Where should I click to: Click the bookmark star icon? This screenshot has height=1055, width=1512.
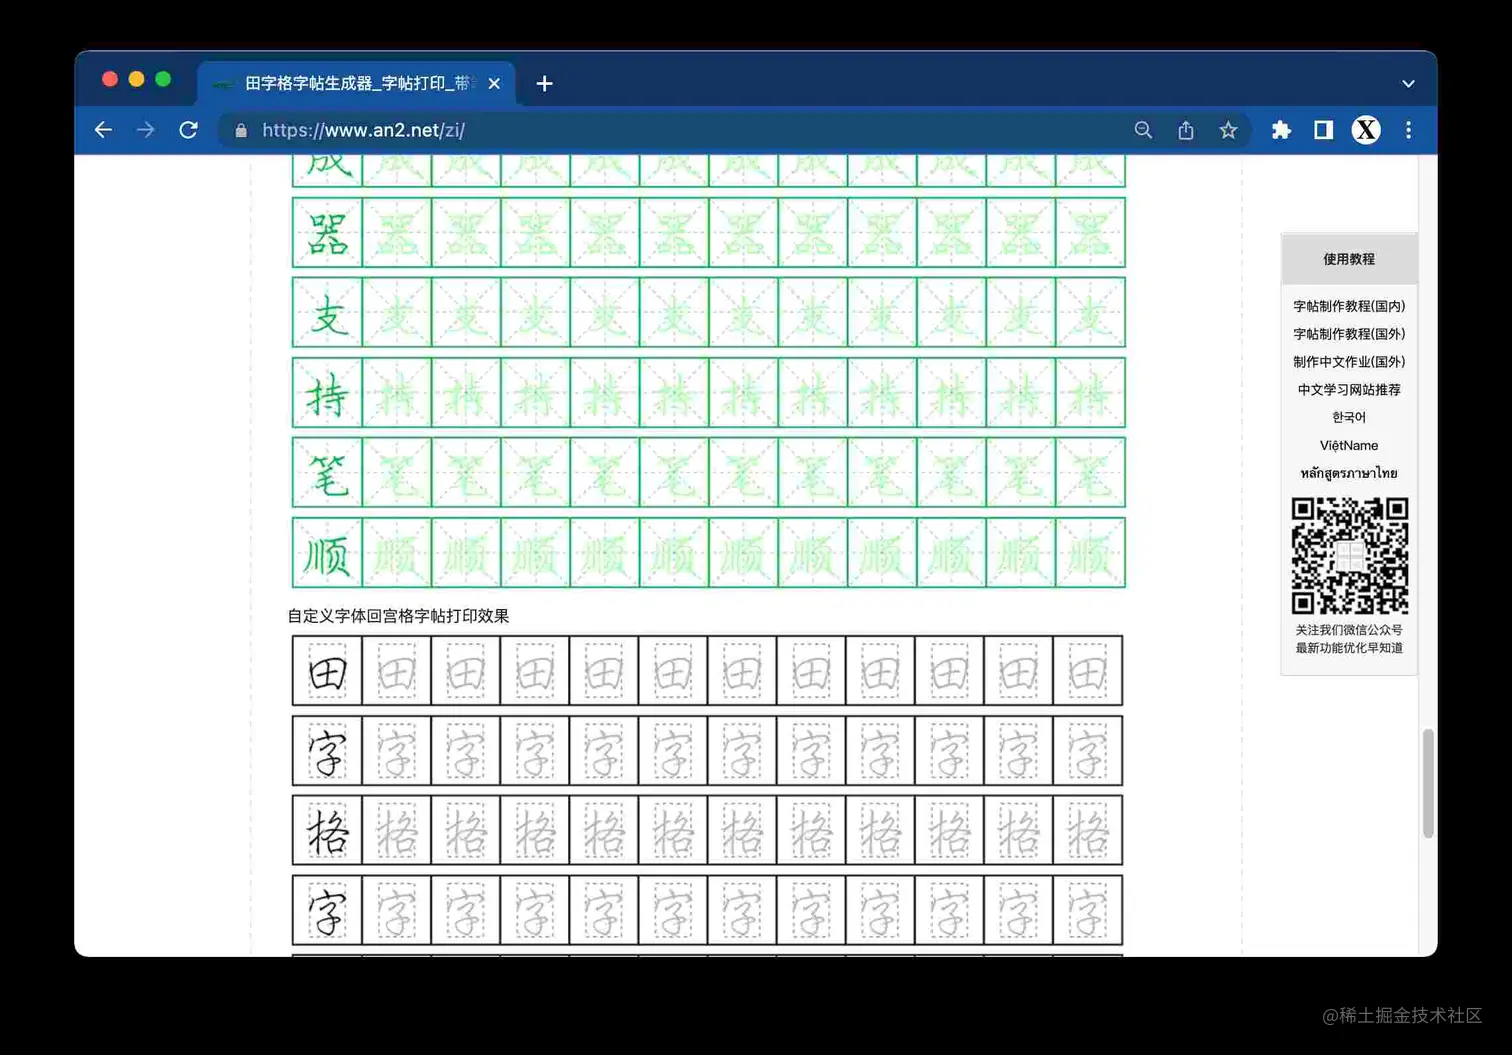point(1228,130)
